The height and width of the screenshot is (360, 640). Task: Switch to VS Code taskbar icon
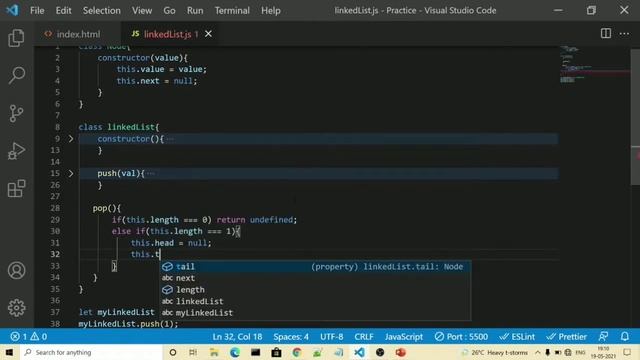point(359,352)
